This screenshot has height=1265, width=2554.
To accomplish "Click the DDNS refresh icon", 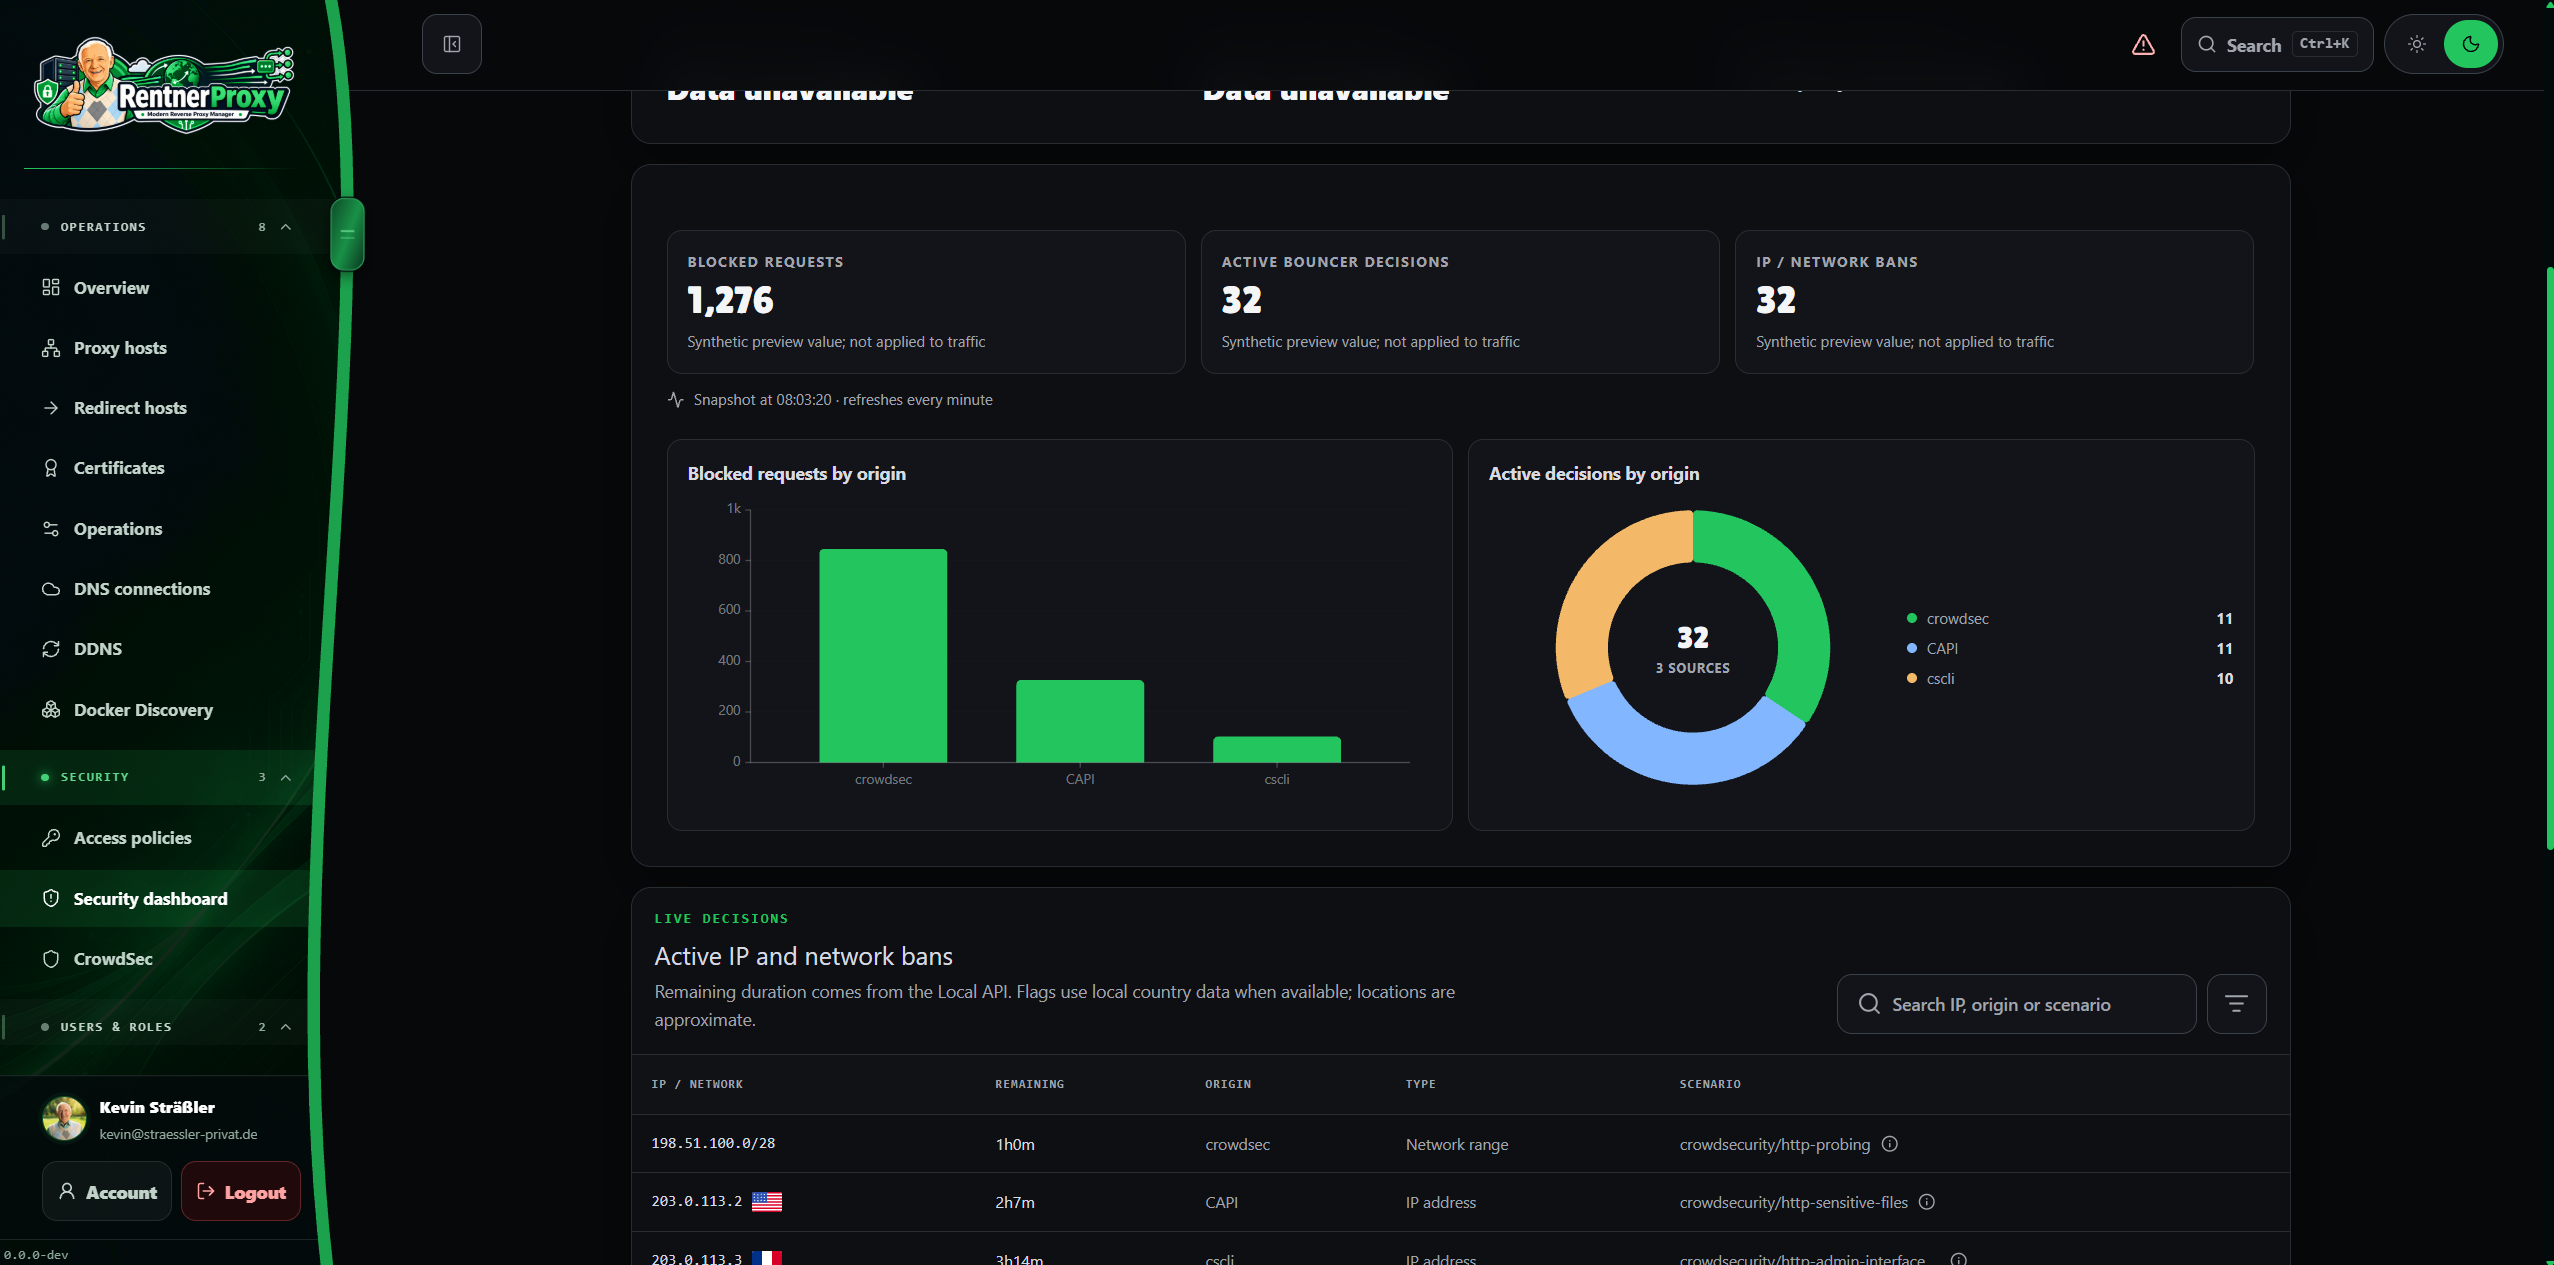I will point(51,649).
